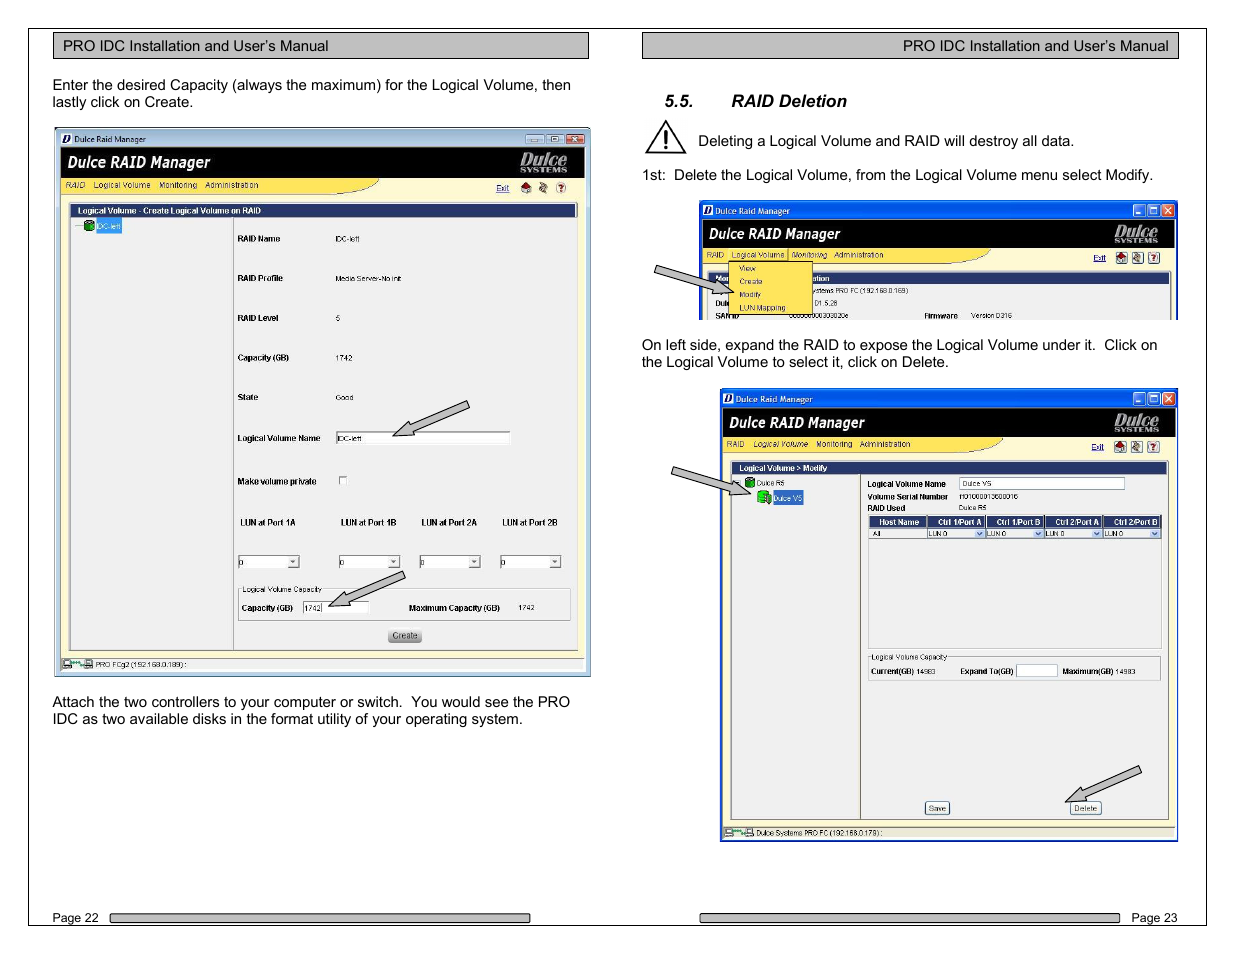Click Home icon in Logical Volume dropdown window
This screenshot has width=1235, height=954.
1121,258
